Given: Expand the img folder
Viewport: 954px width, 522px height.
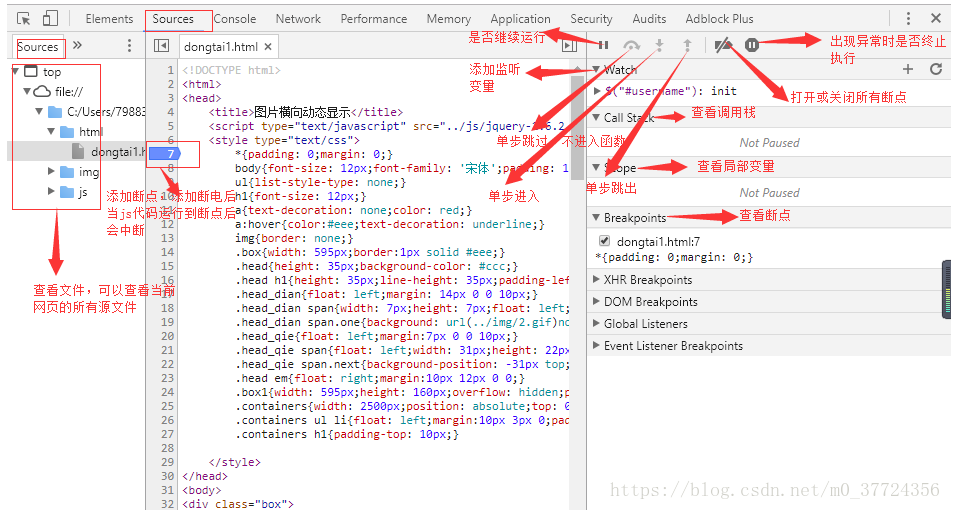Looking at the screenshot, I should click(x=51, y=172).
